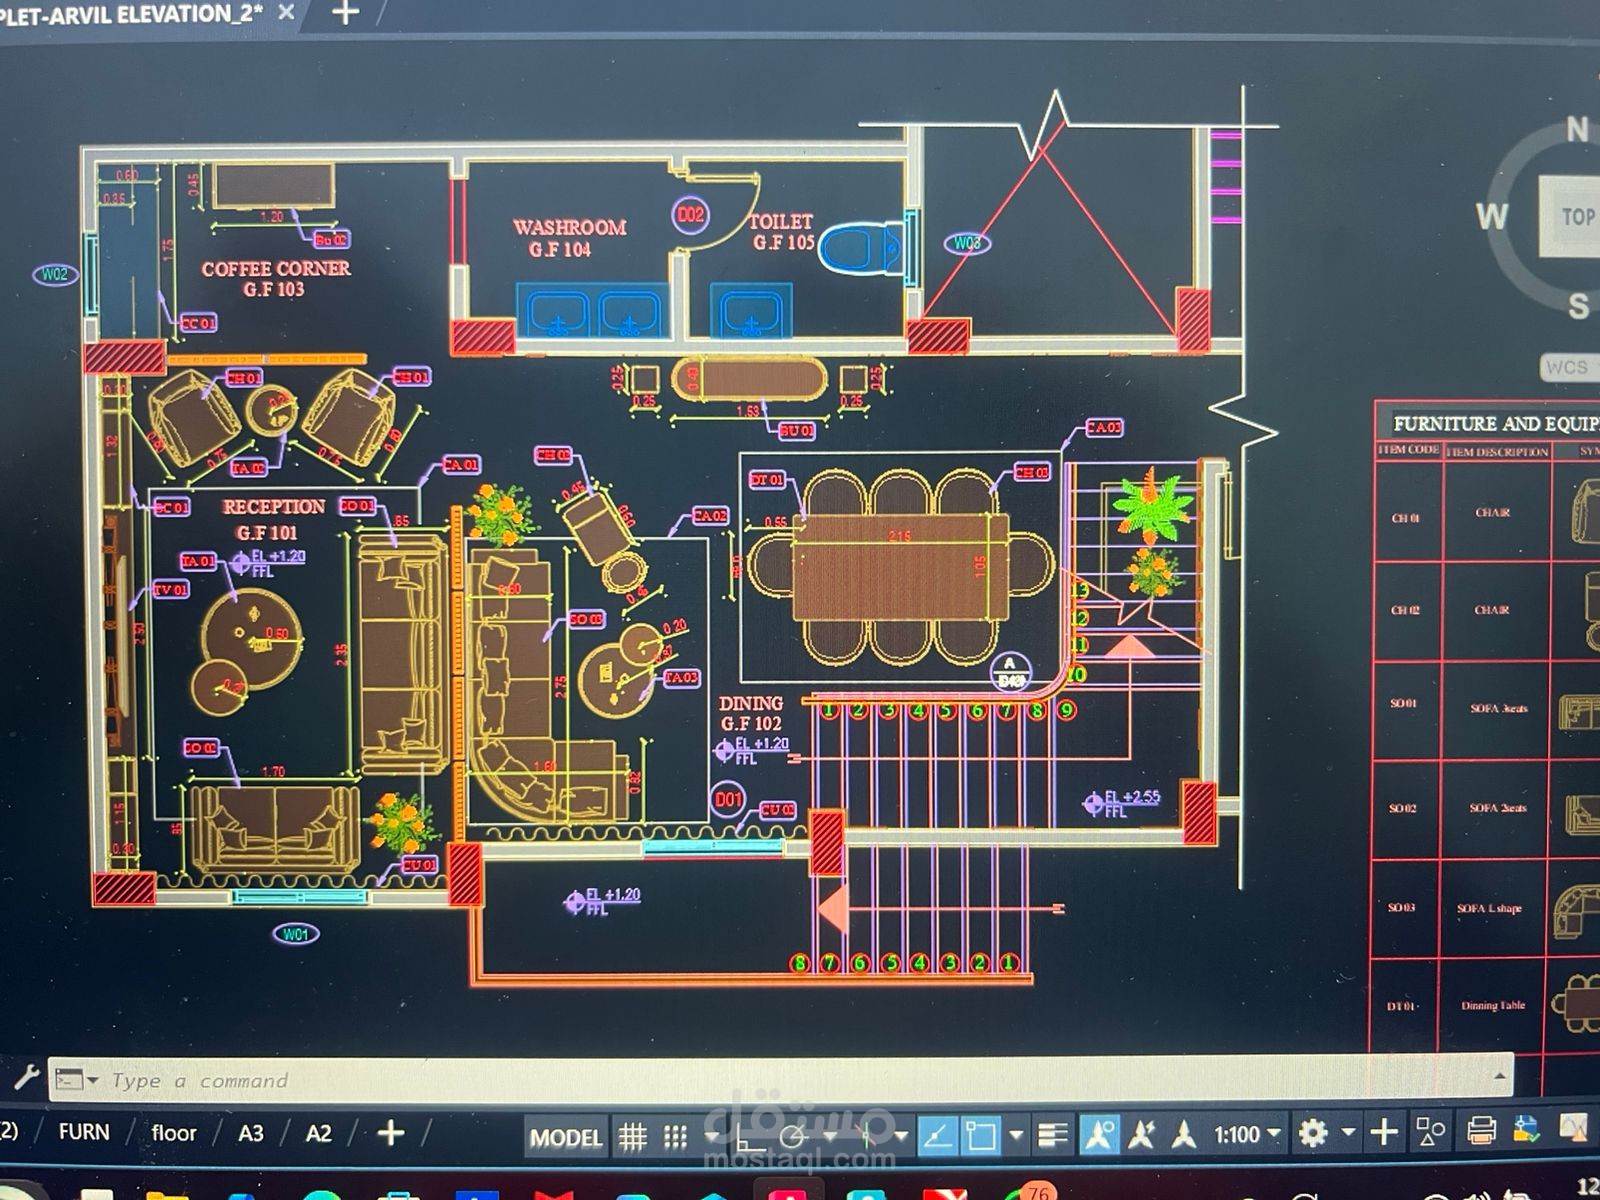1600x1200 pixels.
Task: Open the A2 layout tab
Action: (x=318, y=1133)
